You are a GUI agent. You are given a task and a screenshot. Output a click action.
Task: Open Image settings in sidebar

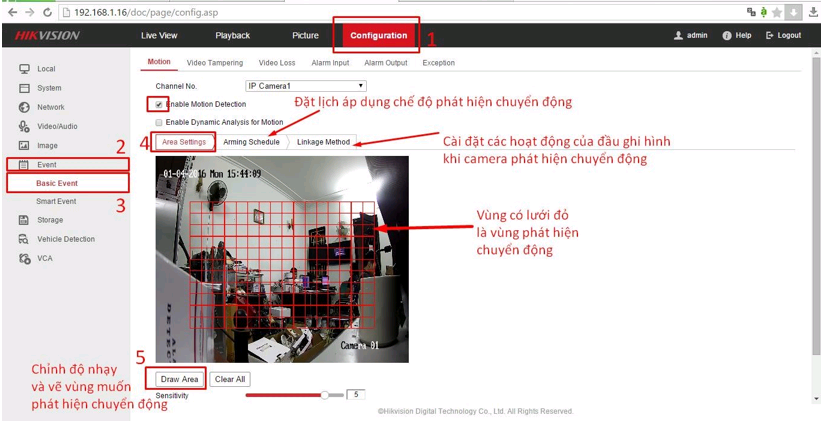[47, 145]
